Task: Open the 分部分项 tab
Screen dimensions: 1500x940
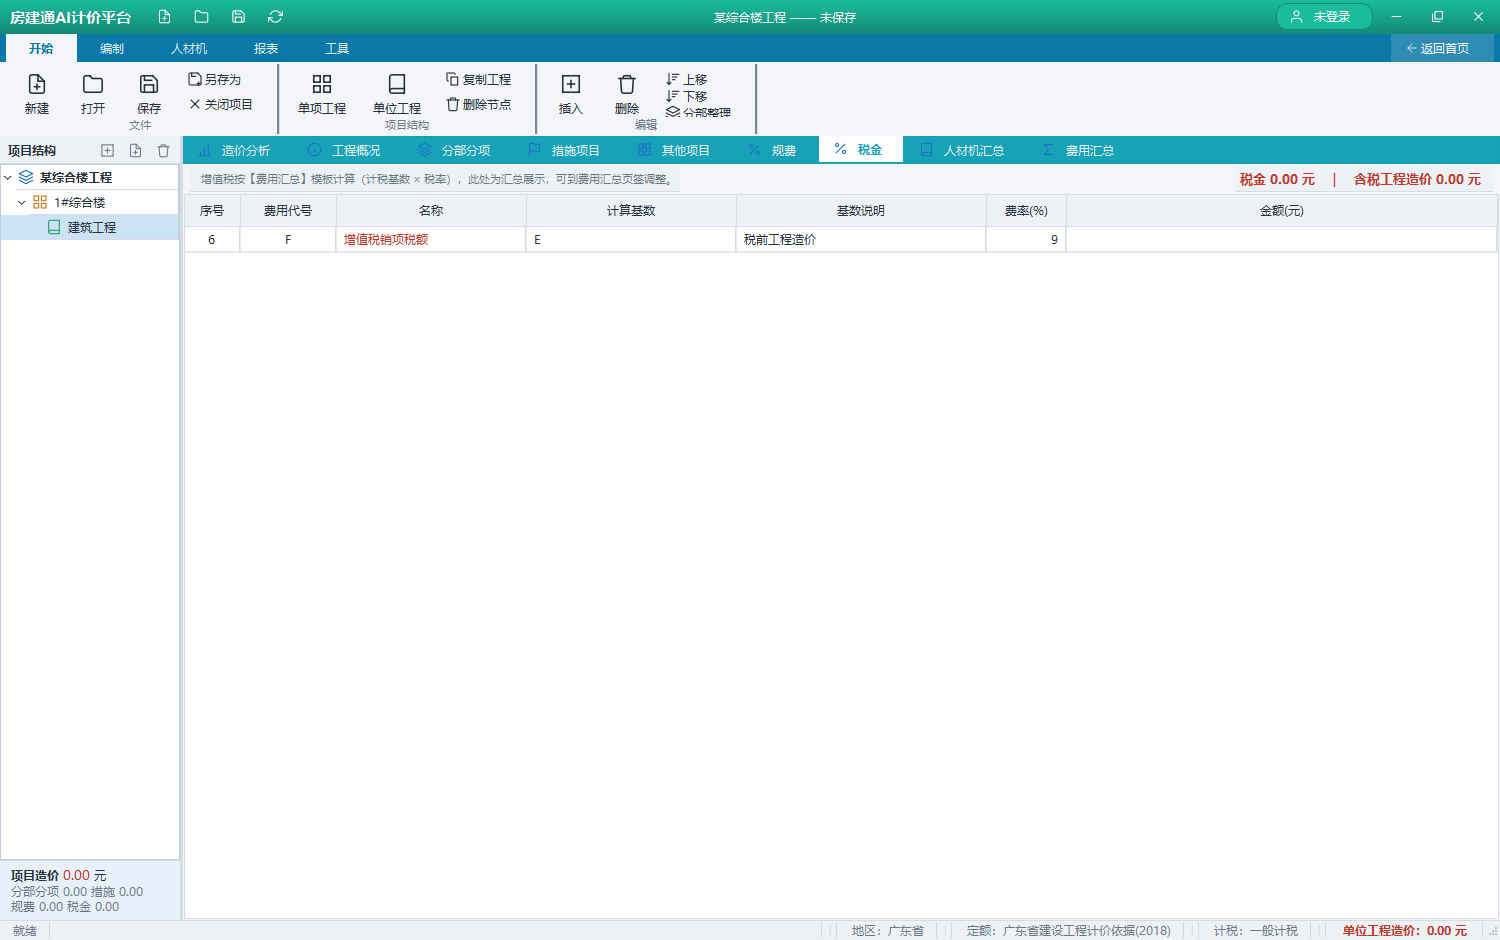Action: pos(454,150)
